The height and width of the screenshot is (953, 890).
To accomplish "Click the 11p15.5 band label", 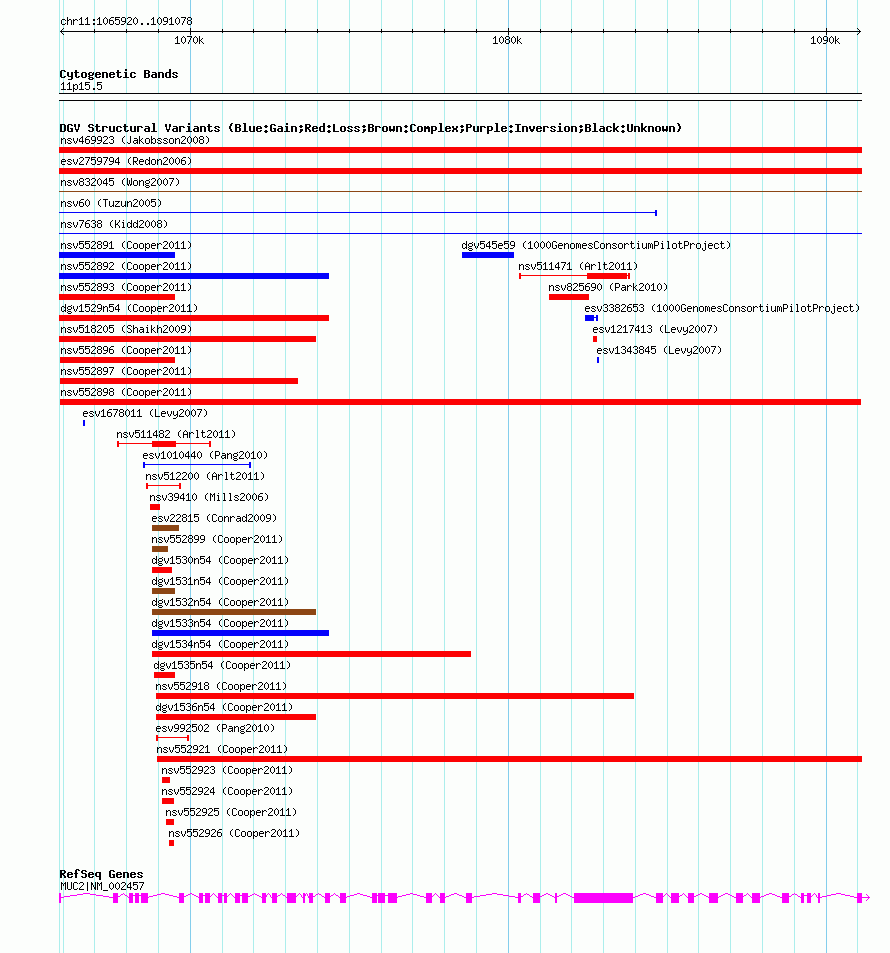I will (81, 86).
